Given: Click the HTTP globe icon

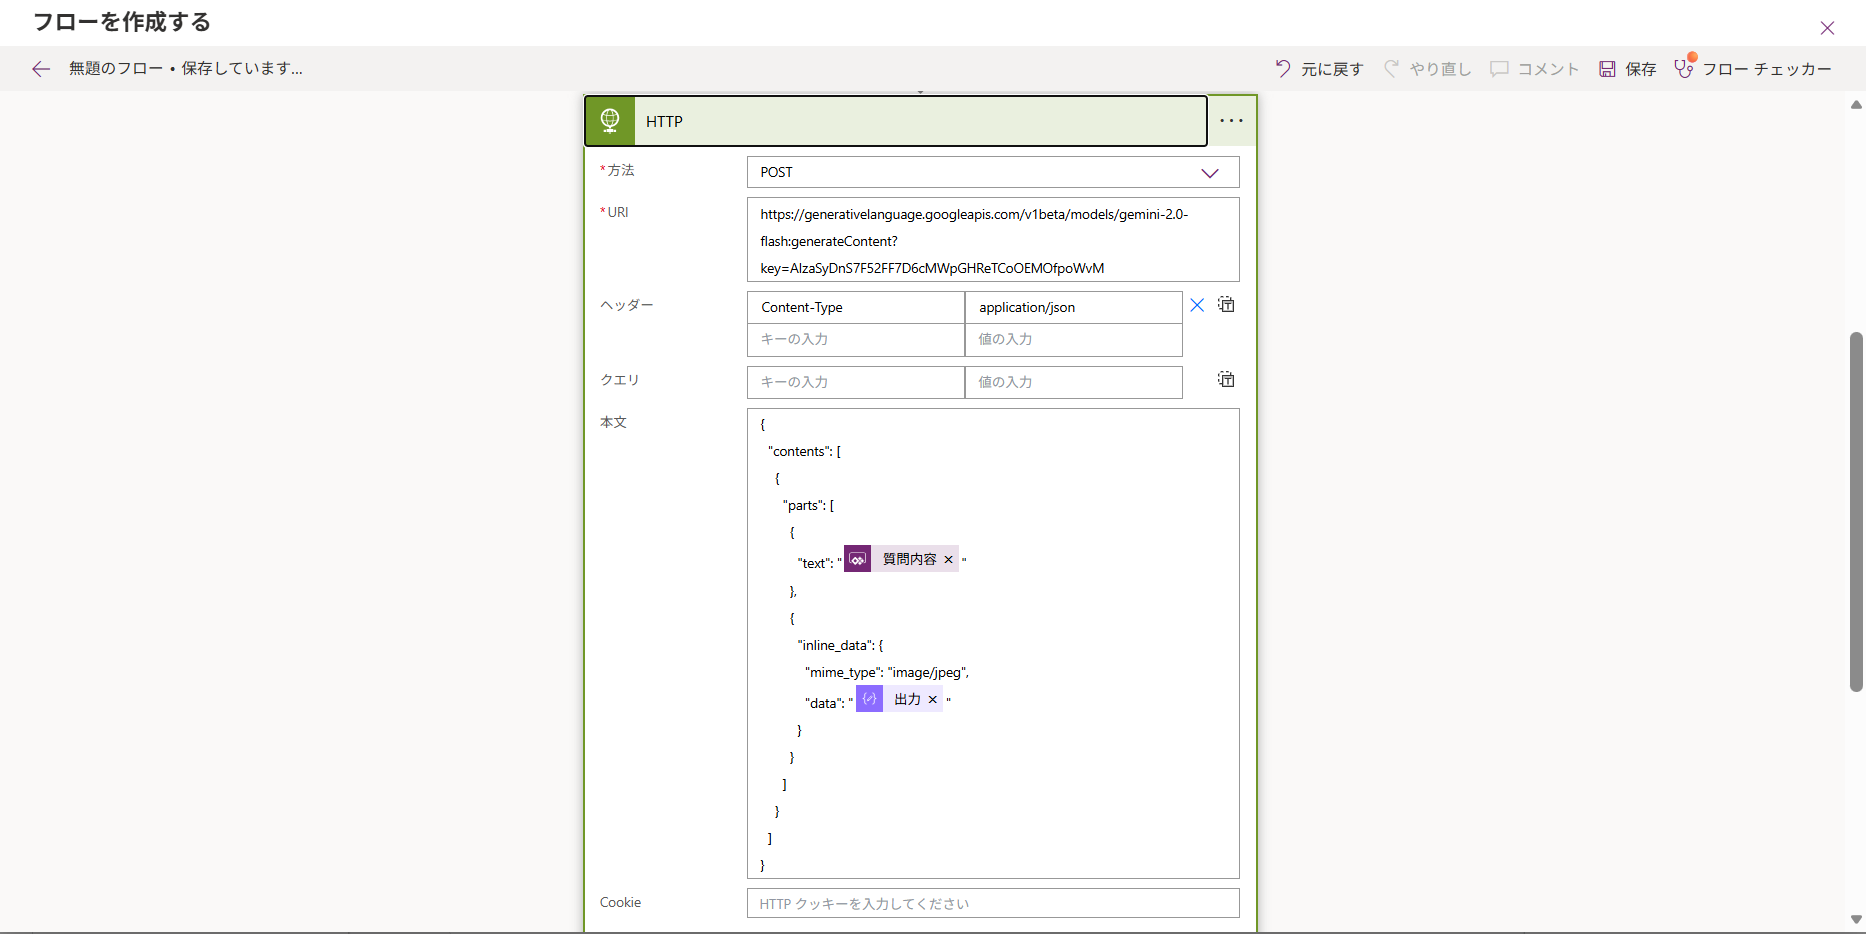Looking at the screenshot, I should pos(610,121).
